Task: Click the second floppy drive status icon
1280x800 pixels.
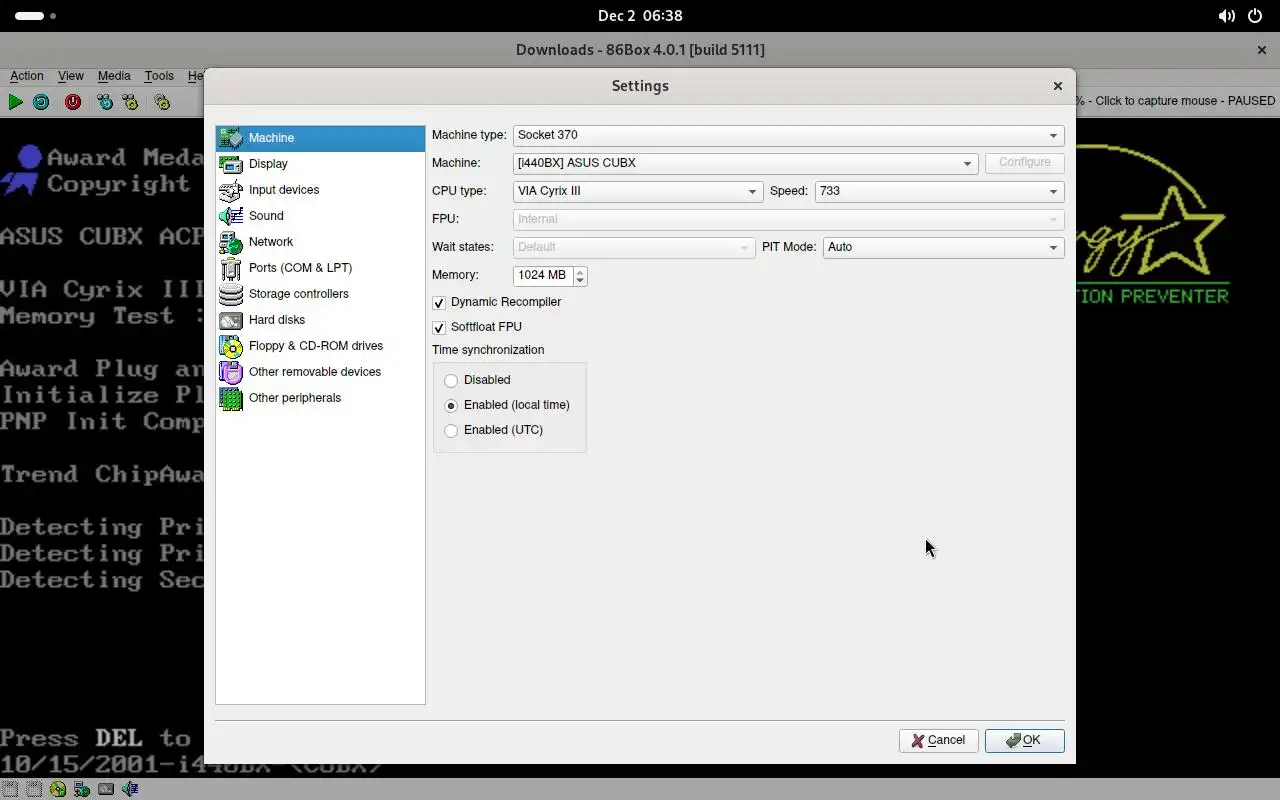Action: (34, 789)
